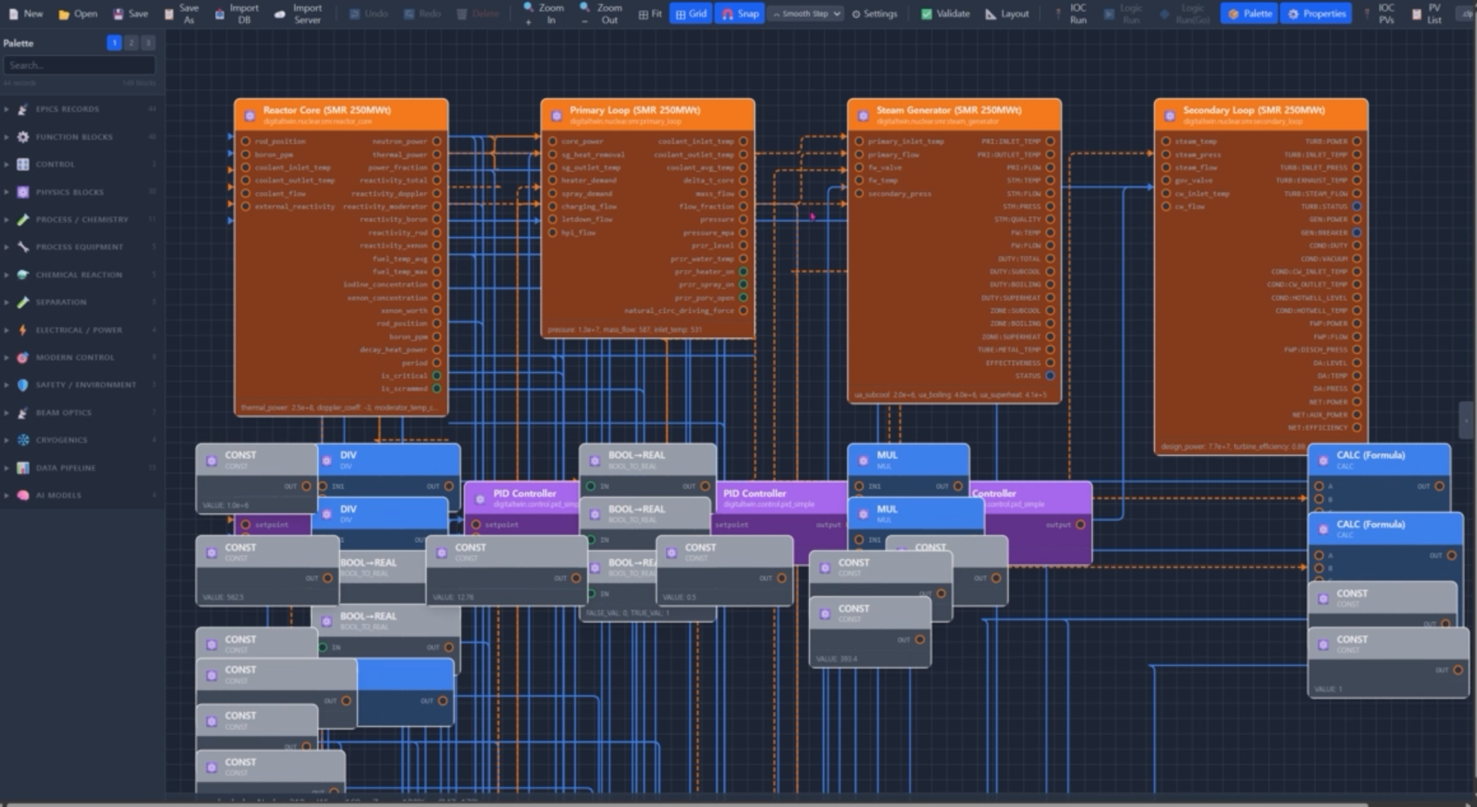The height and width of the screenshot is (807, 1477).
Task: Click the is_critical output port on Reactor Core
Action: tap(437, 375)
